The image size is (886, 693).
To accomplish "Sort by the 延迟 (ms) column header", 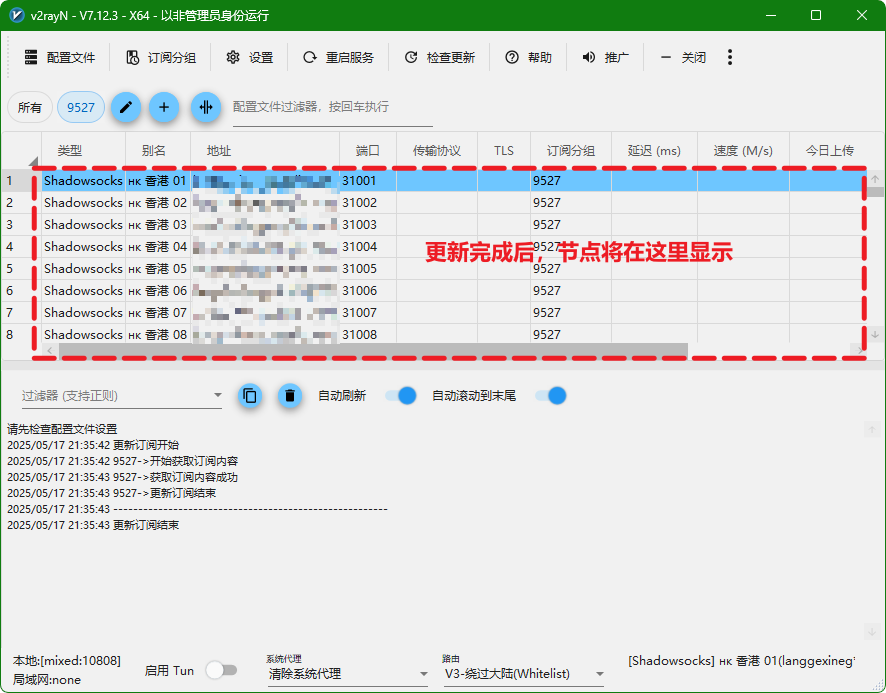I will tap(654, 150).
